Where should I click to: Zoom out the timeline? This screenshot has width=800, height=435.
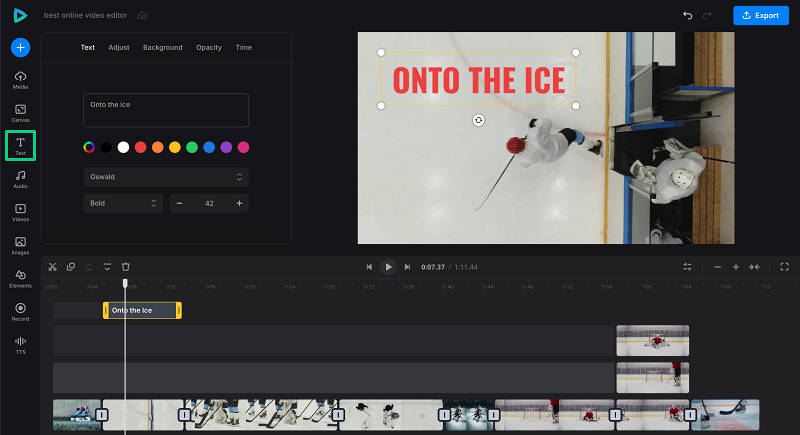(x=717, y=267)
